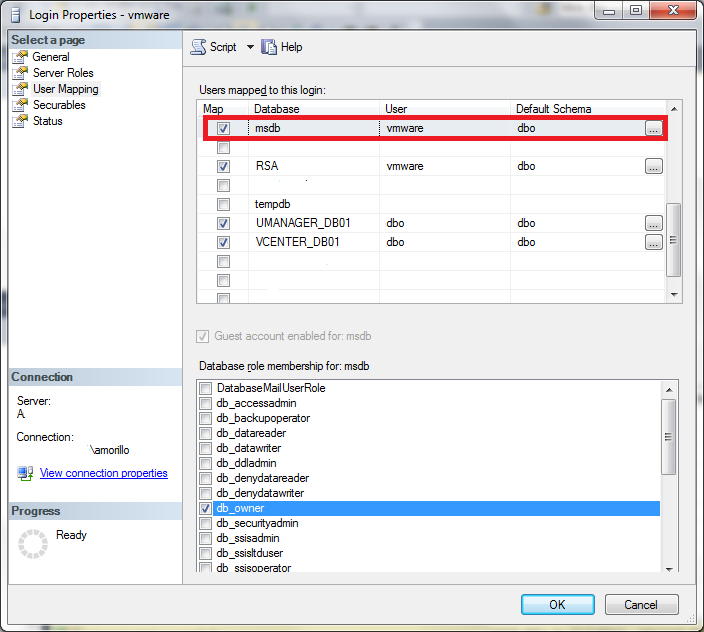The height and width of the screenshot is (632, 704).
Task: Select the dbo default schema for RSA
Action: point(526,166)
